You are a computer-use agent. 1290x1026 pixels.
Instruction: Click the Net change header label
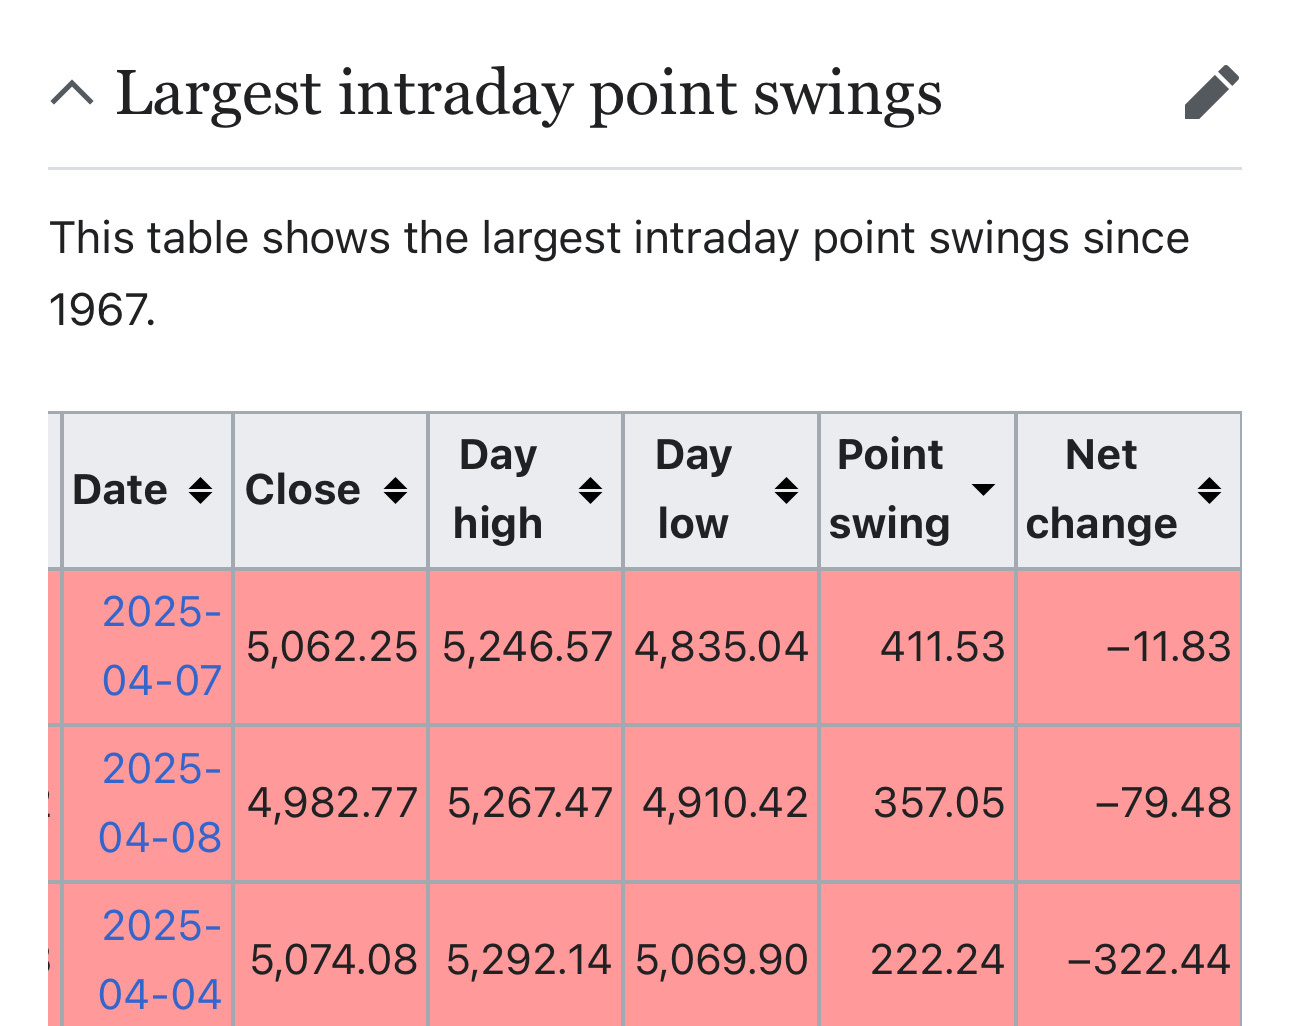[x=1101, y=489]
